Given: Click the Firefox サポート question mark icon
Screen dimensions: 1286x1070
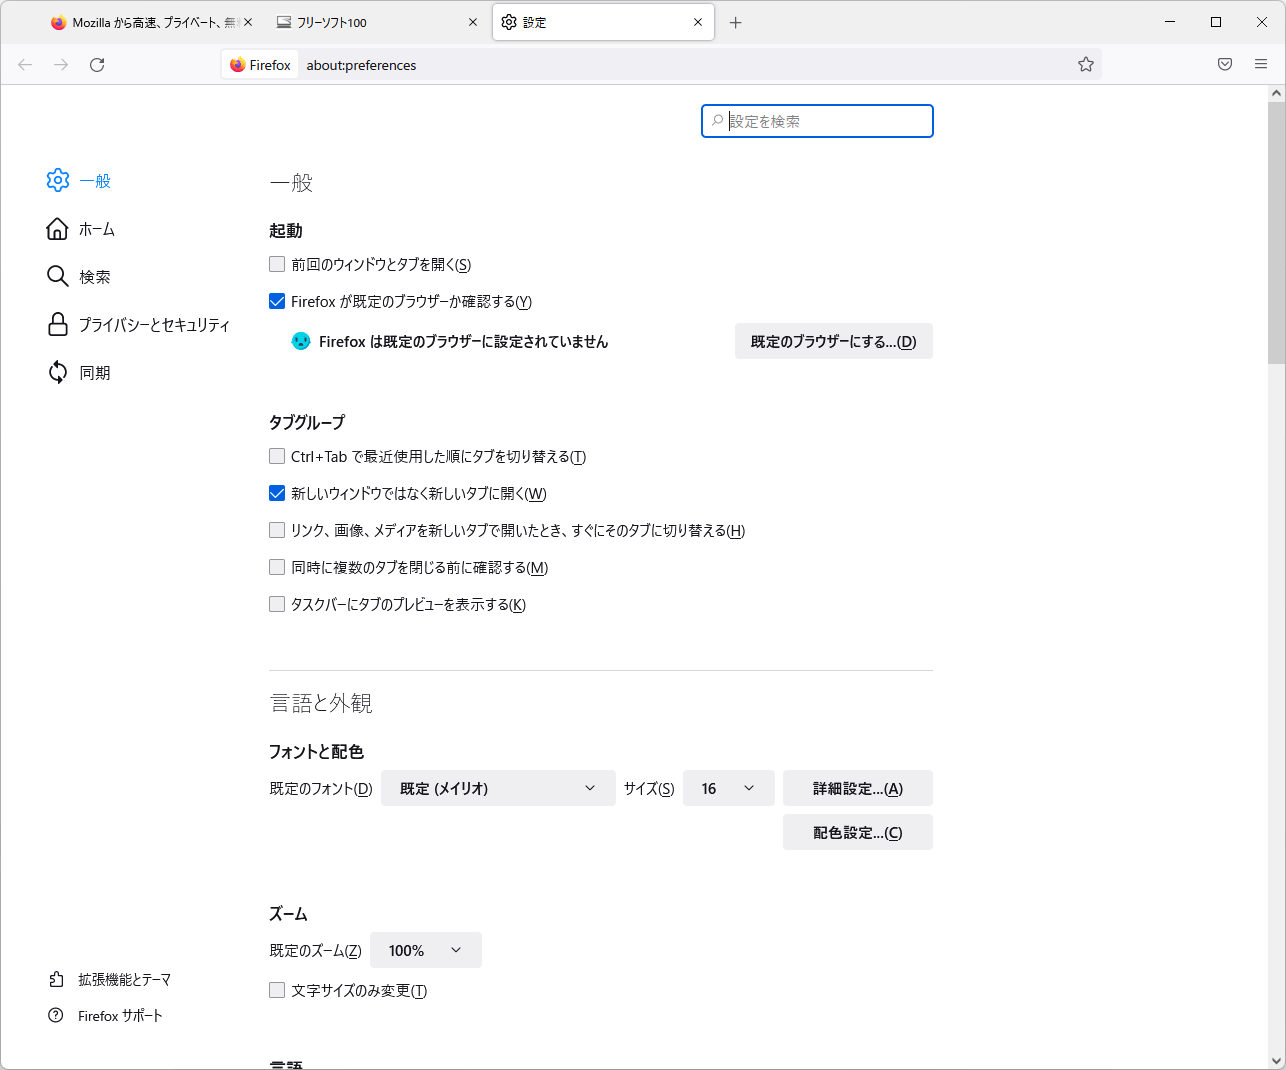Looking at the screenshot, I should (56, 1016).
